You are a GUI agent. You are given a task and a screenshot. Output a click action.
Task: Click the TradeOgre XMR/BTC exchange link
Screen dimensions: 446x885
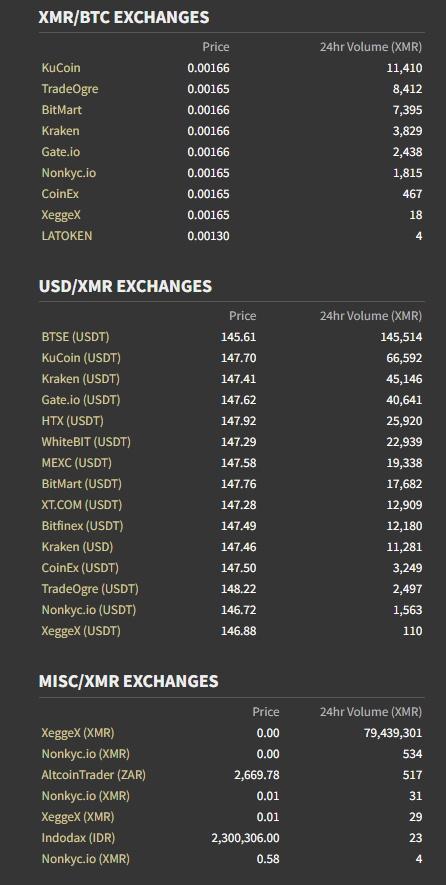coord(70,89)
